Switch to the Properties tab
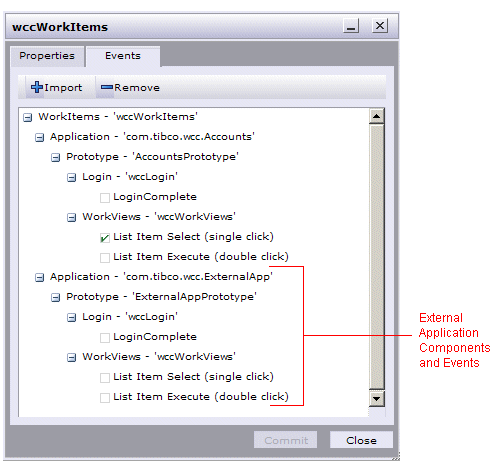The height and width of the screenshot is (474, 496). (x=47, y=56)
